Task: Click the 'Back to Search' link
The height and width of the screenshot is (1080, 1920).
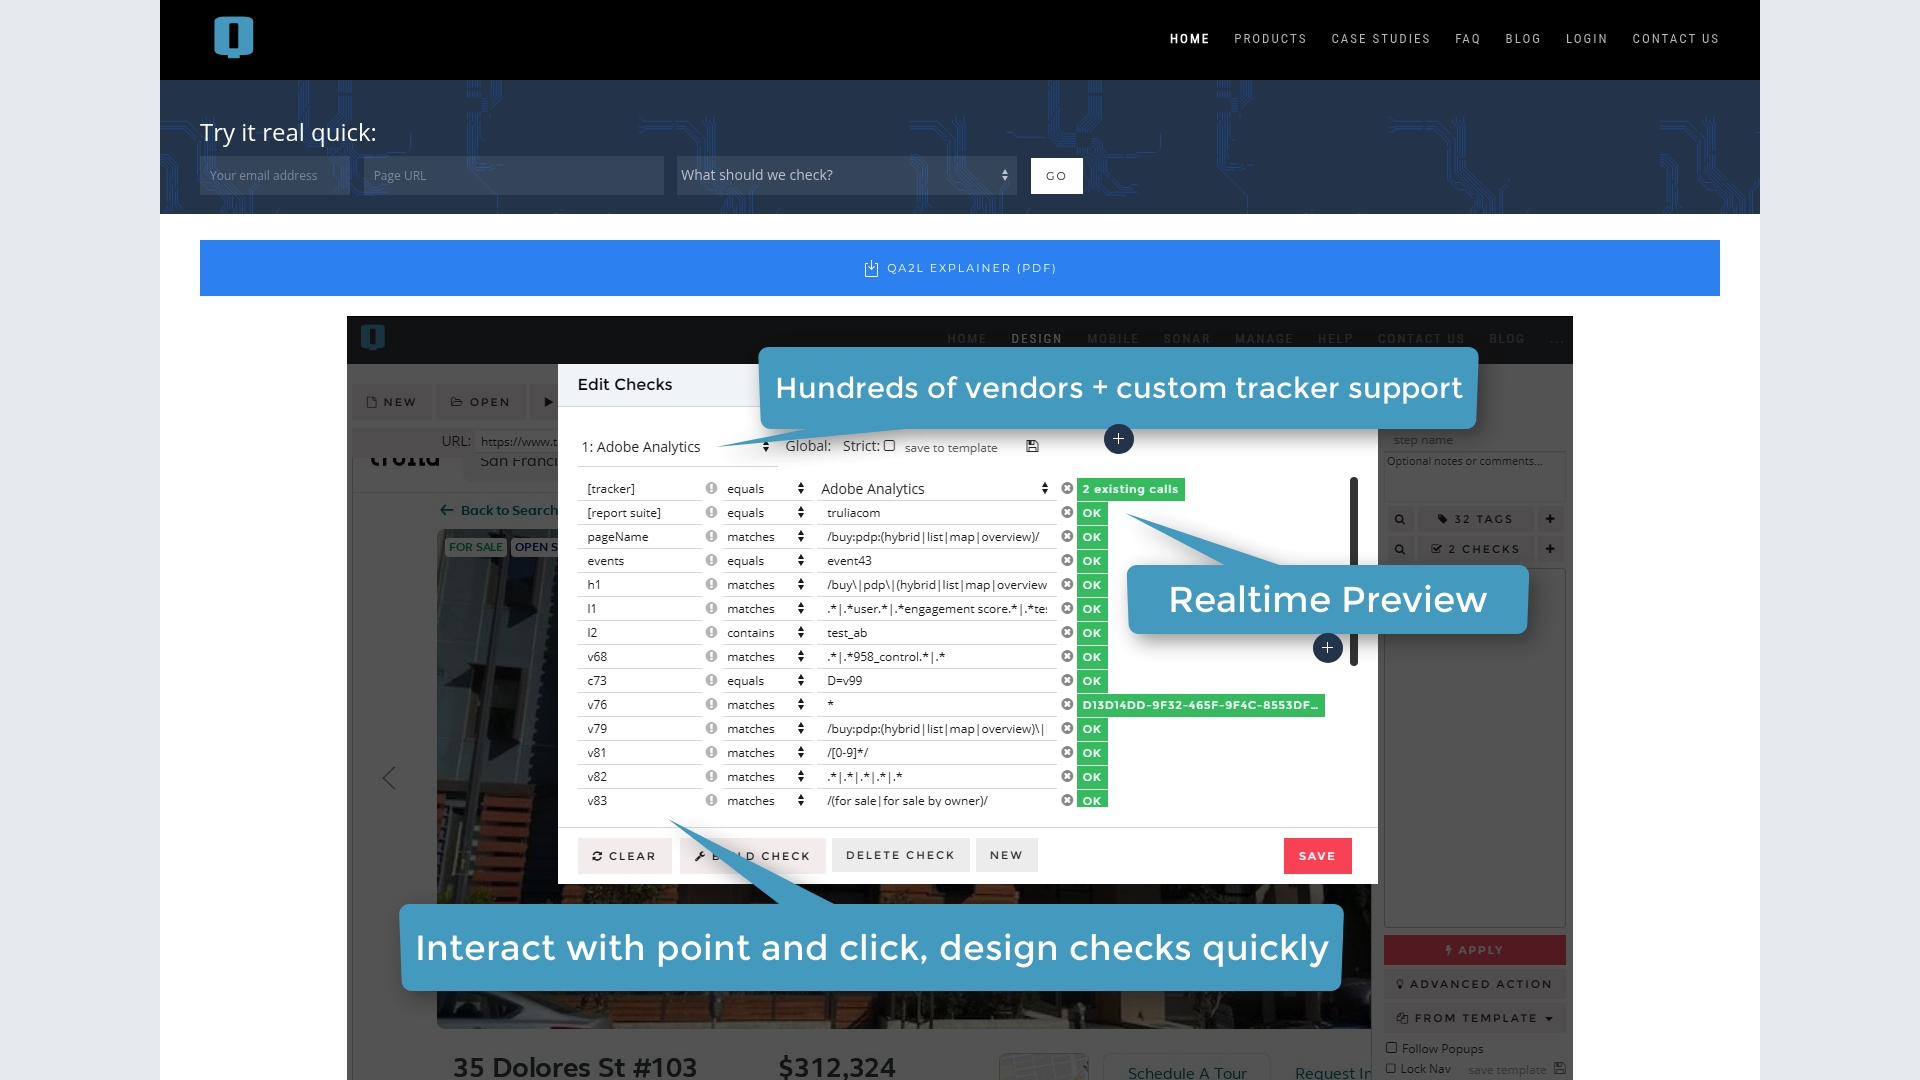Action: tap(498, 510)
